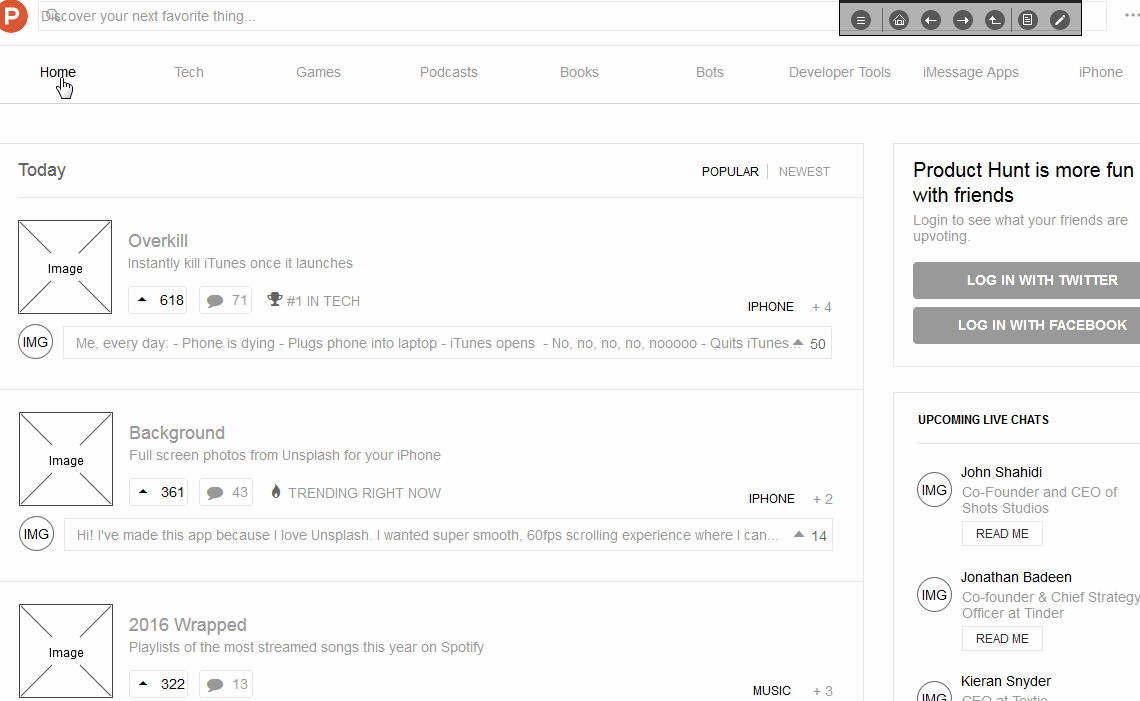Image resolution: width=1140 pixels, height=701 pixels.
Task: Go back using the left arrow icon
Action: (x=931, y=20)
